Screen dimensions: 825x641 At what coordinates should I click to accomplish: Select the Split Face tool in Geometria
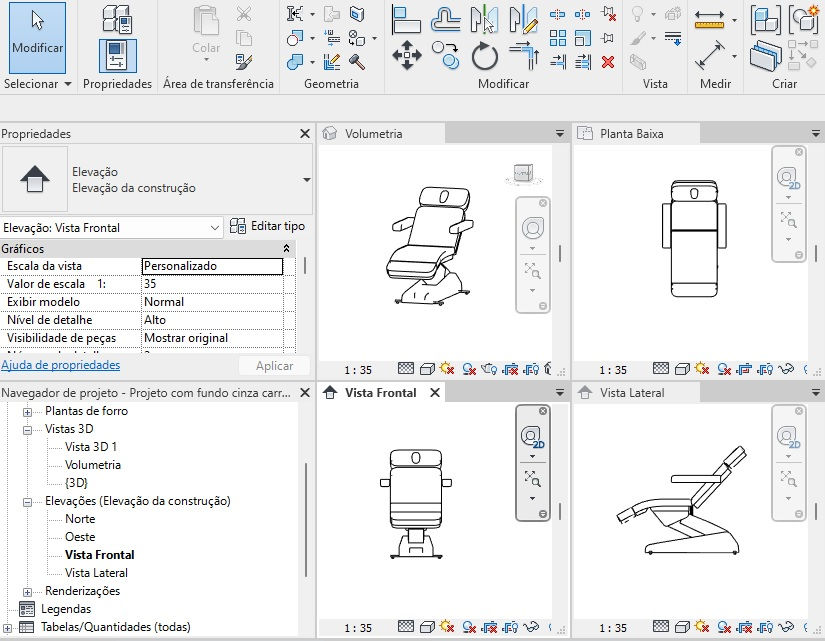click(x=357, y=14)
